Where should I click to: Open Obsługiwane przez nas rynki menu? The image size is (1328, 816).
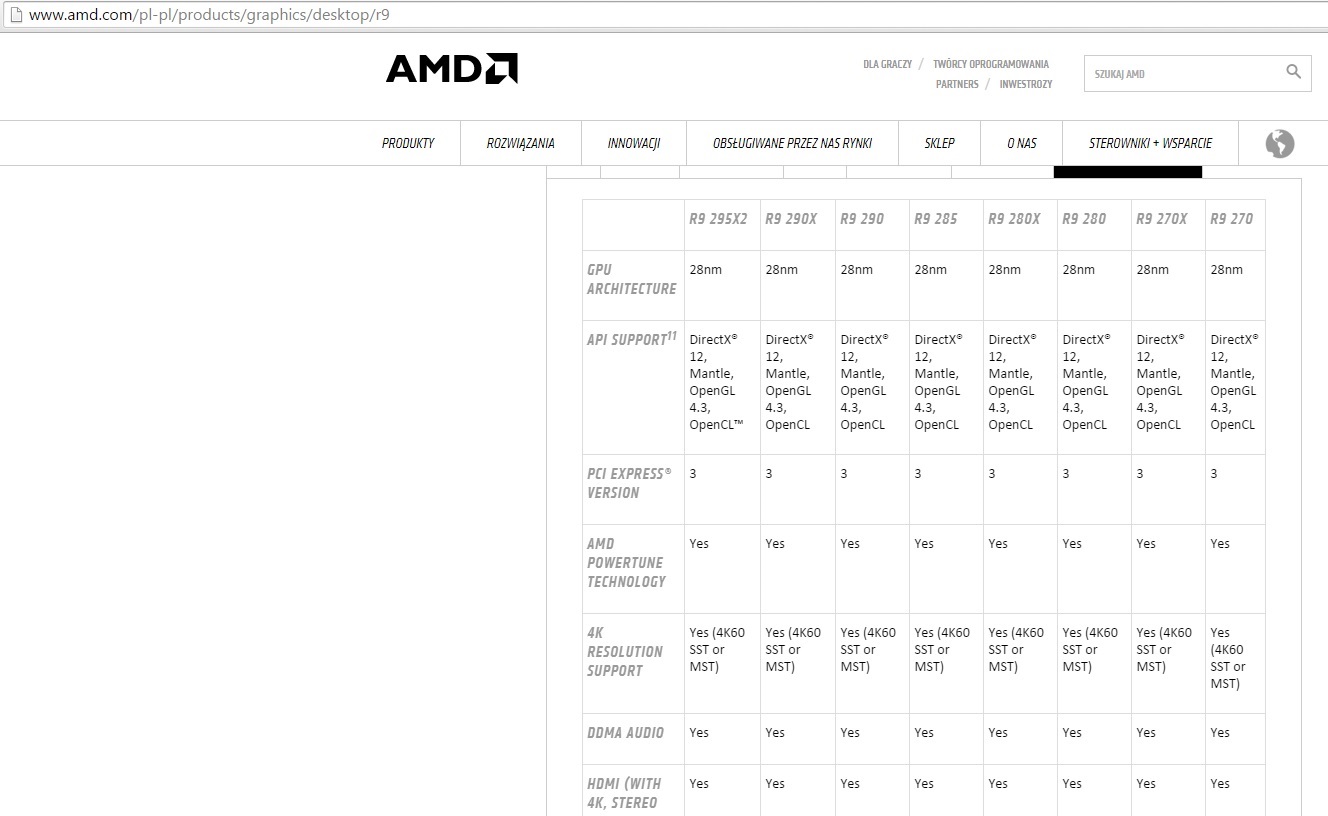coord(792,144)
